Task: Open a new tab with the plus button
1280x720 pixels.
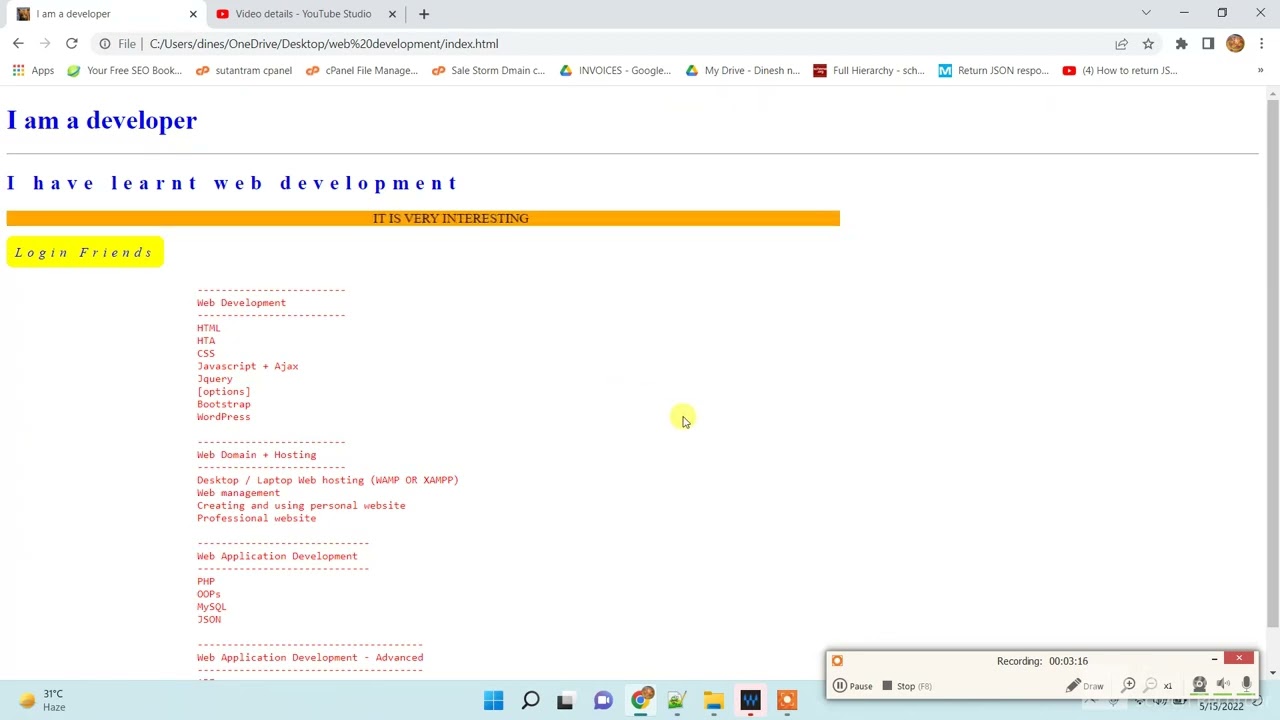Action: tap(424, 14)
